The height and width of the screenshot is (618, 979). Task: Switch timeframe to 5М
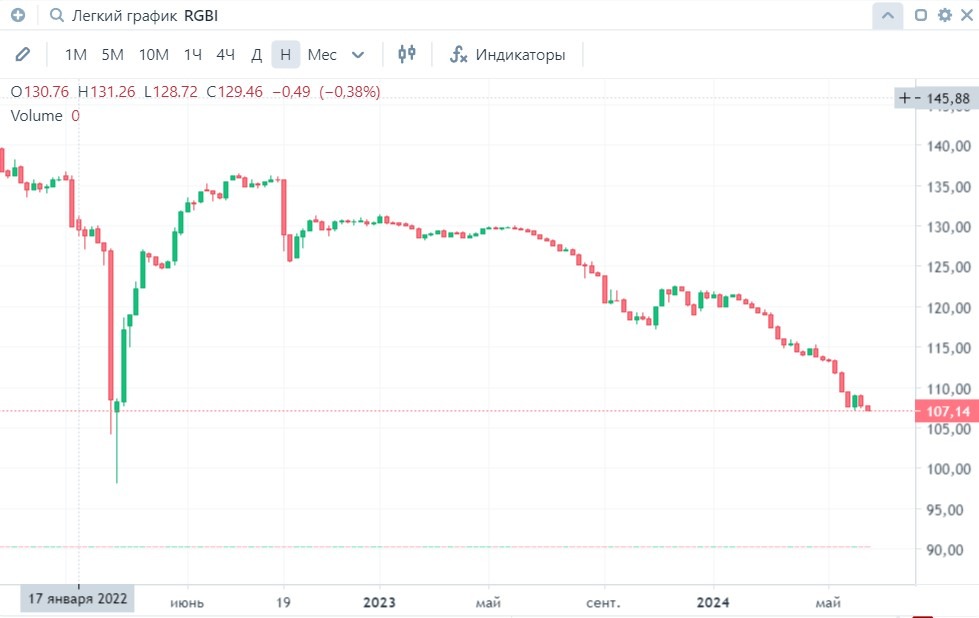click(x=112, y=54)
